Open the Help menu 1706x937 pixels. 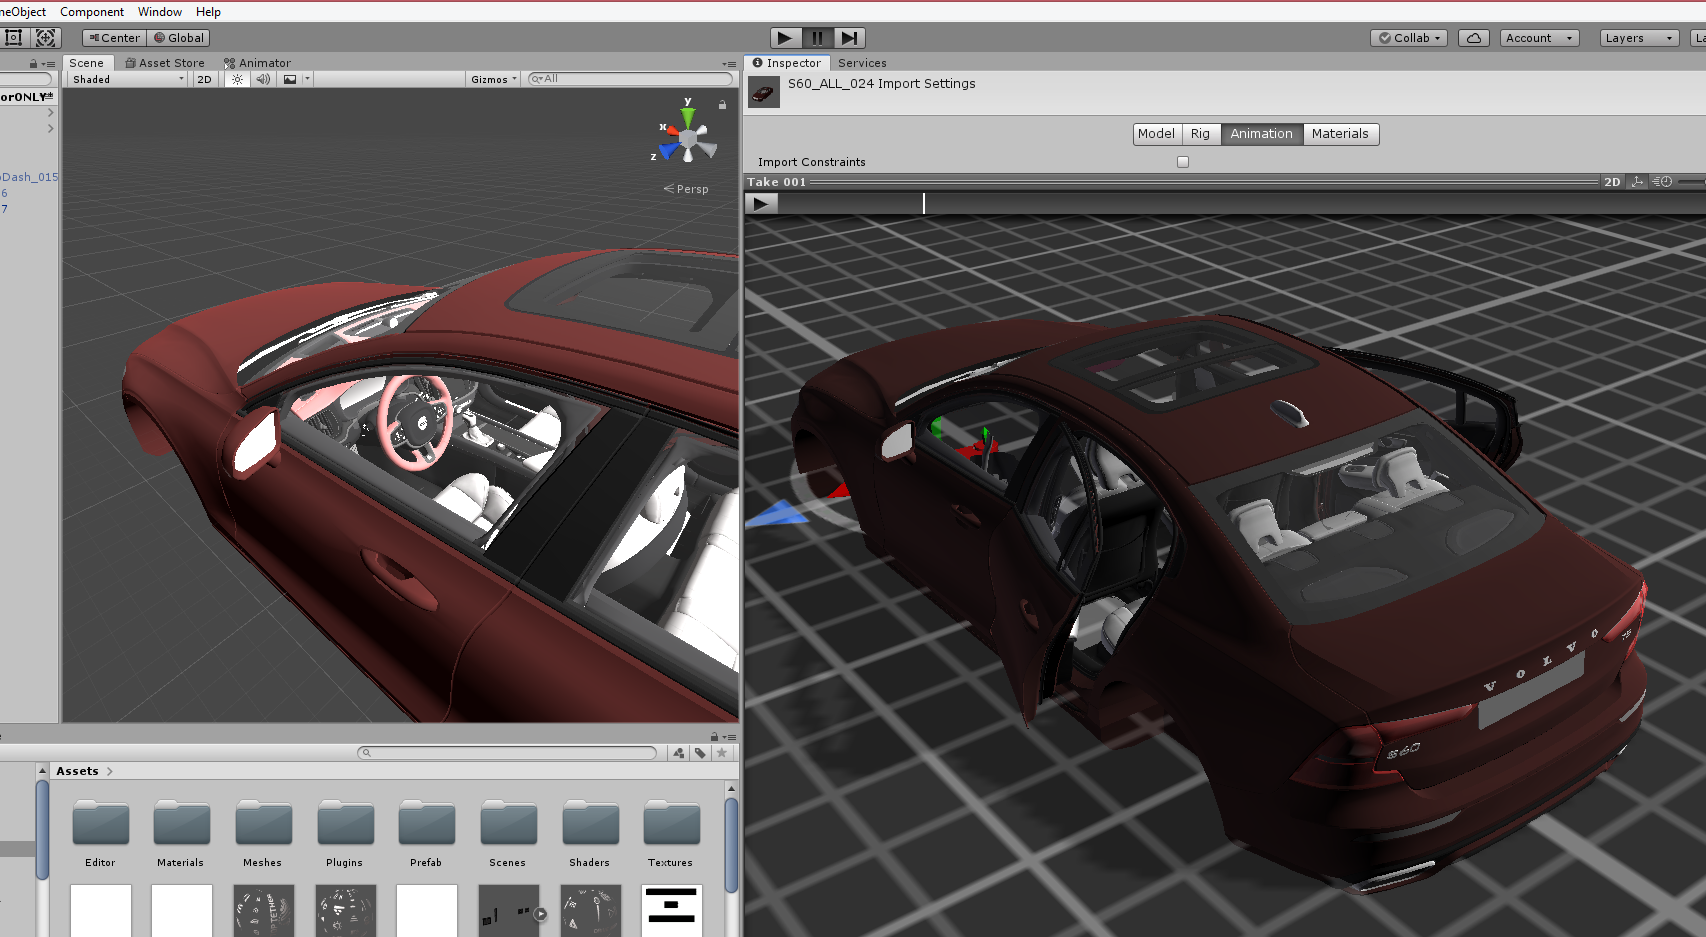(208, 12)
